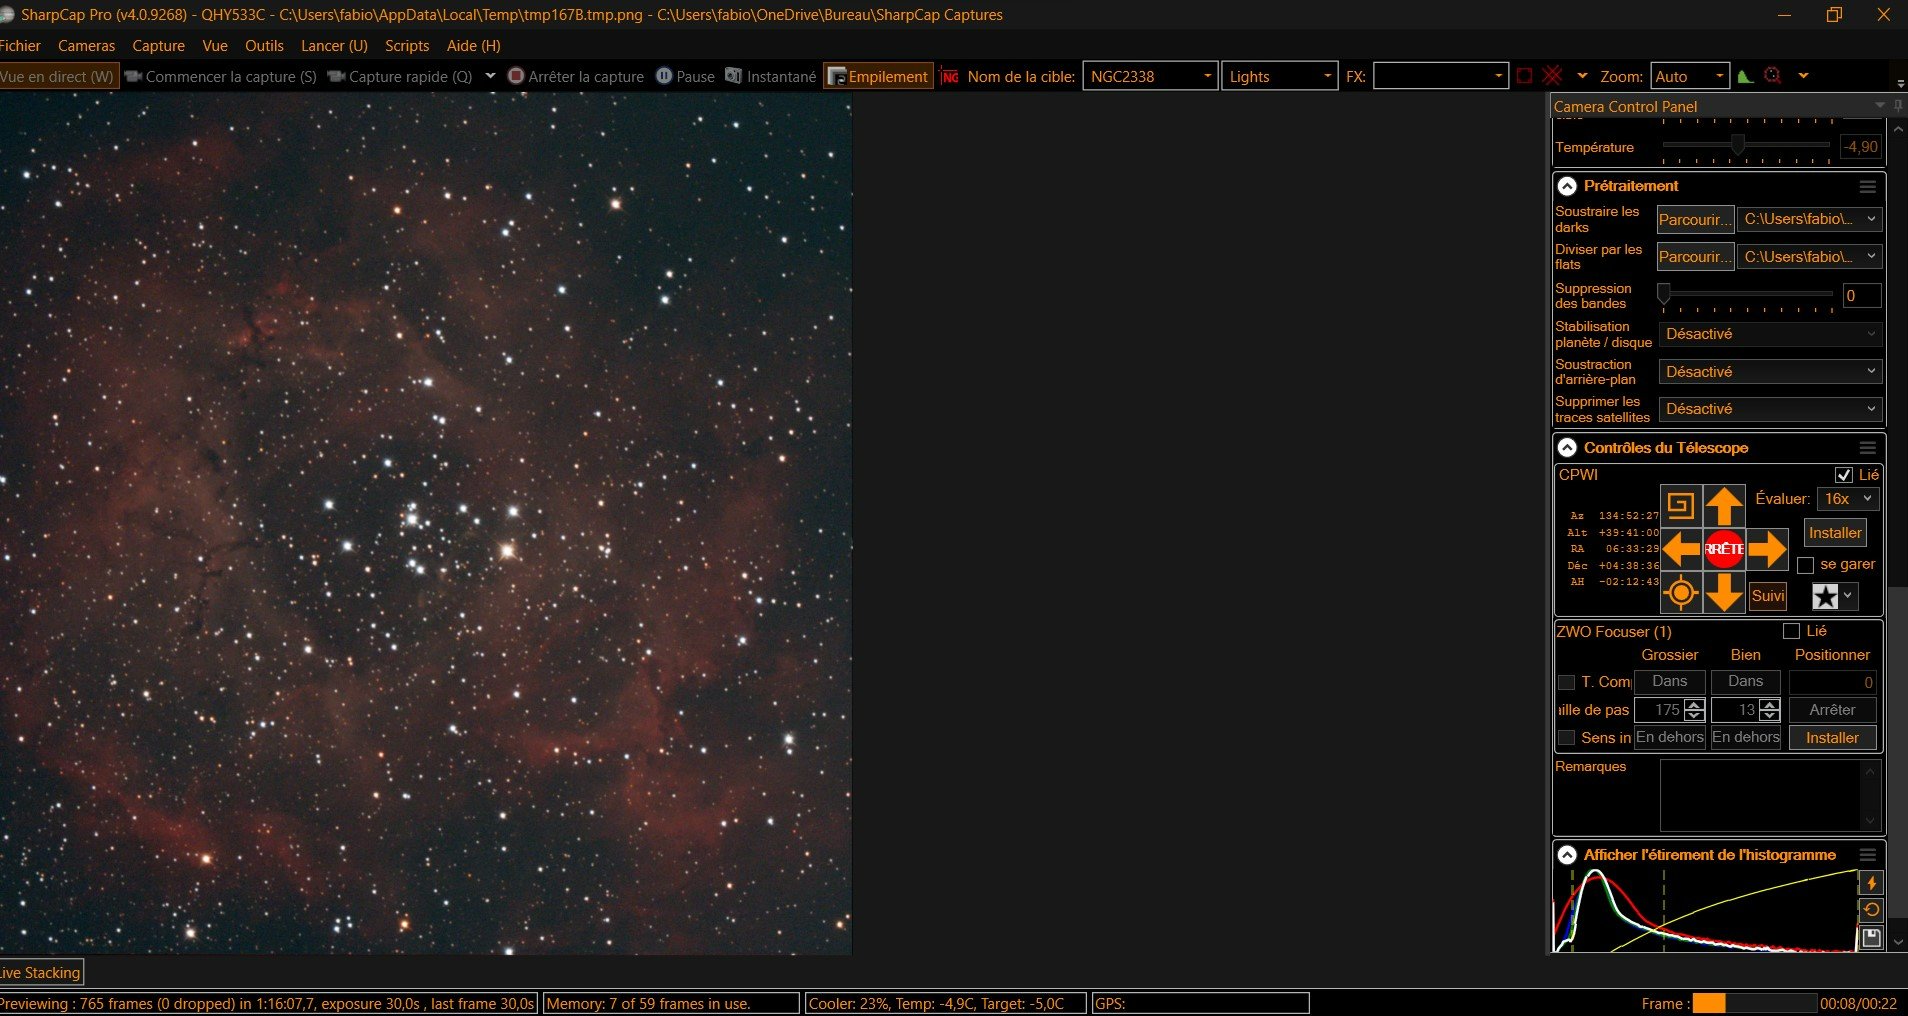Click the lightning auto-stretch histogram icon
The image size is (1908, 1016).
[x=1871, y=883]
